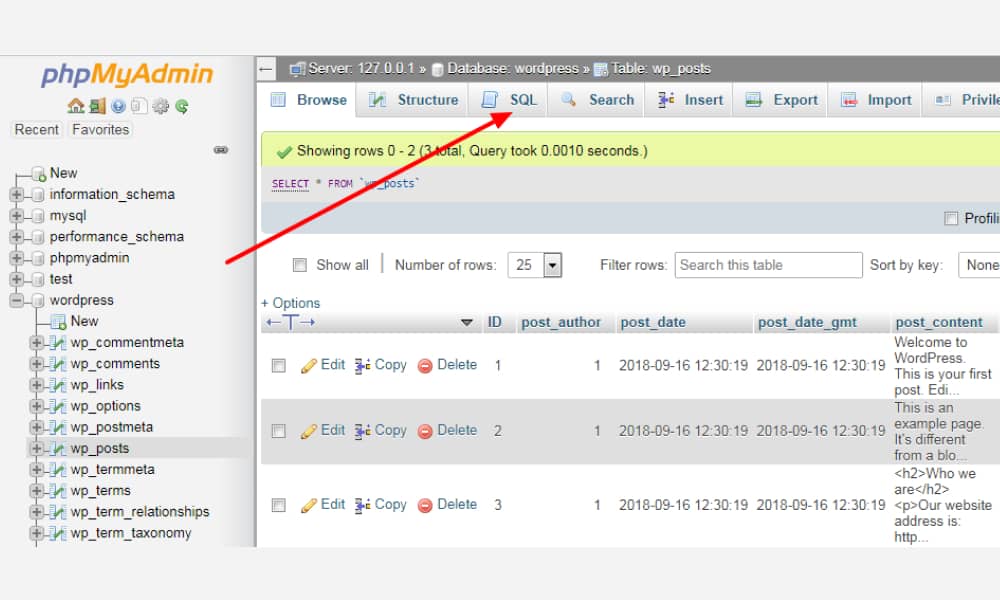Select wp_term_taxonomy table in tree
Viewport: 1000px width, 600px height.
coord(131,533)
